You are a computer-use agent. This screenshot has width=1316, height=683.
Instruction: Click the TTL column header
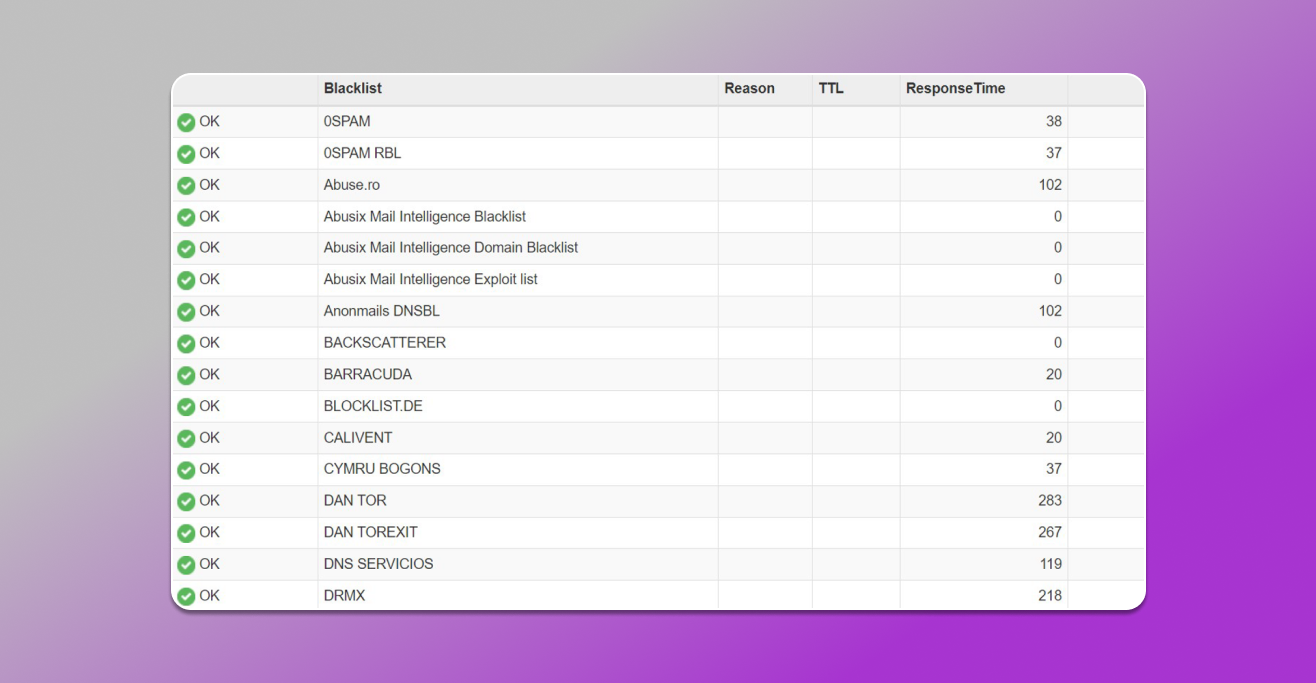pos(830,88)
